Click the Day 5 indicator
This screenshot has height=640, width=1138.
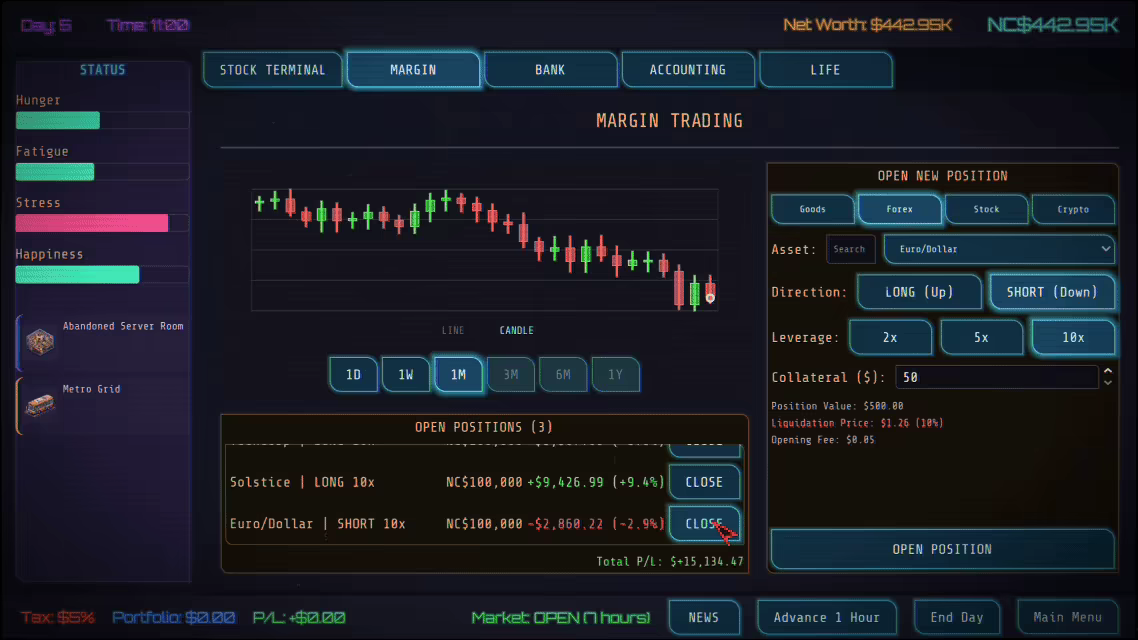pyautogui.click(x=46, y=25)
